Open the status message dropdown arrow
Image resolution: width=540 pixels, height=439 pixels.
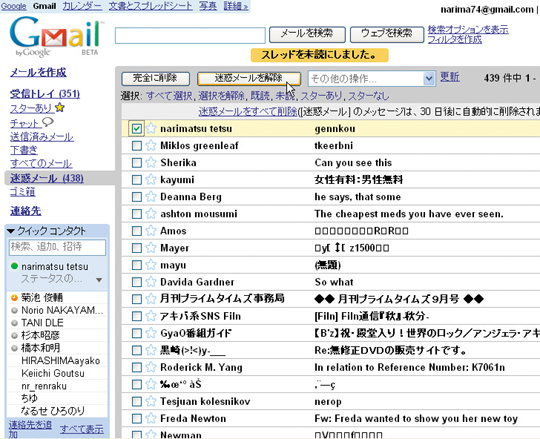(x=99, y=280)
